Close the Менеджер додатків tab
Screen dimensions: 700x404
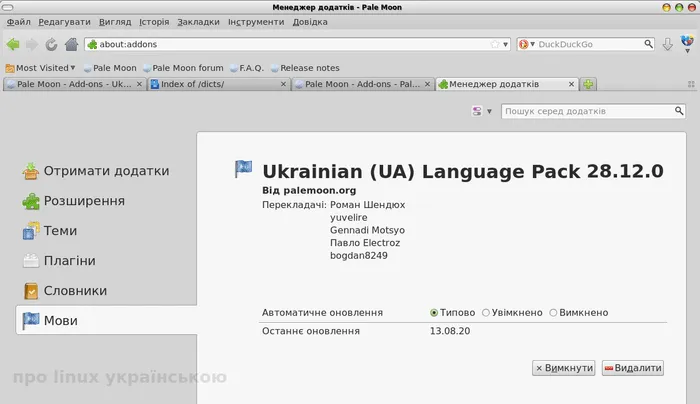(571, 84)
